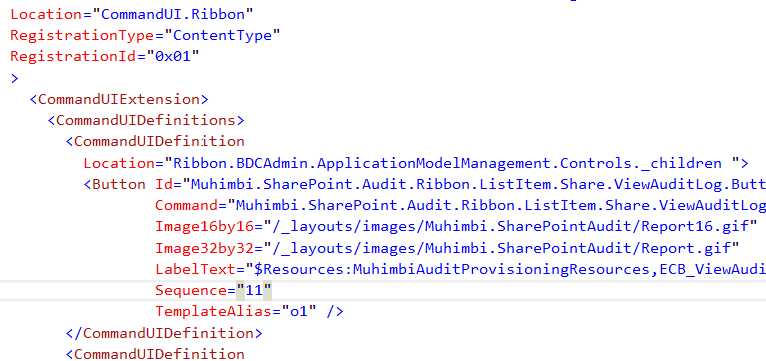Click the TemplateAlias "o1" value
Screen dimensions: 766x361
298,311
